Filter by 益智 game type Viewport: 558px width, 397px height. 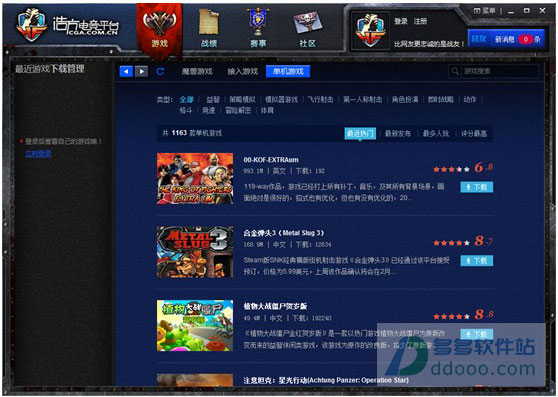213,100
